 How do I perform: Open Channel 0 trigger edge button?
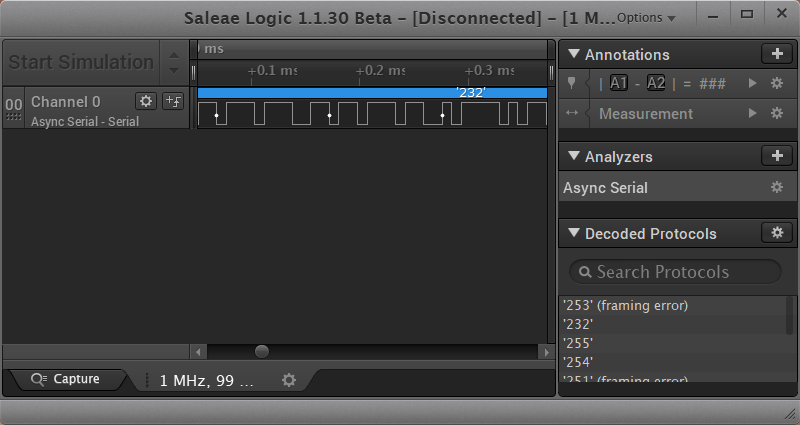pyautogui.click(x=173, y=101)
